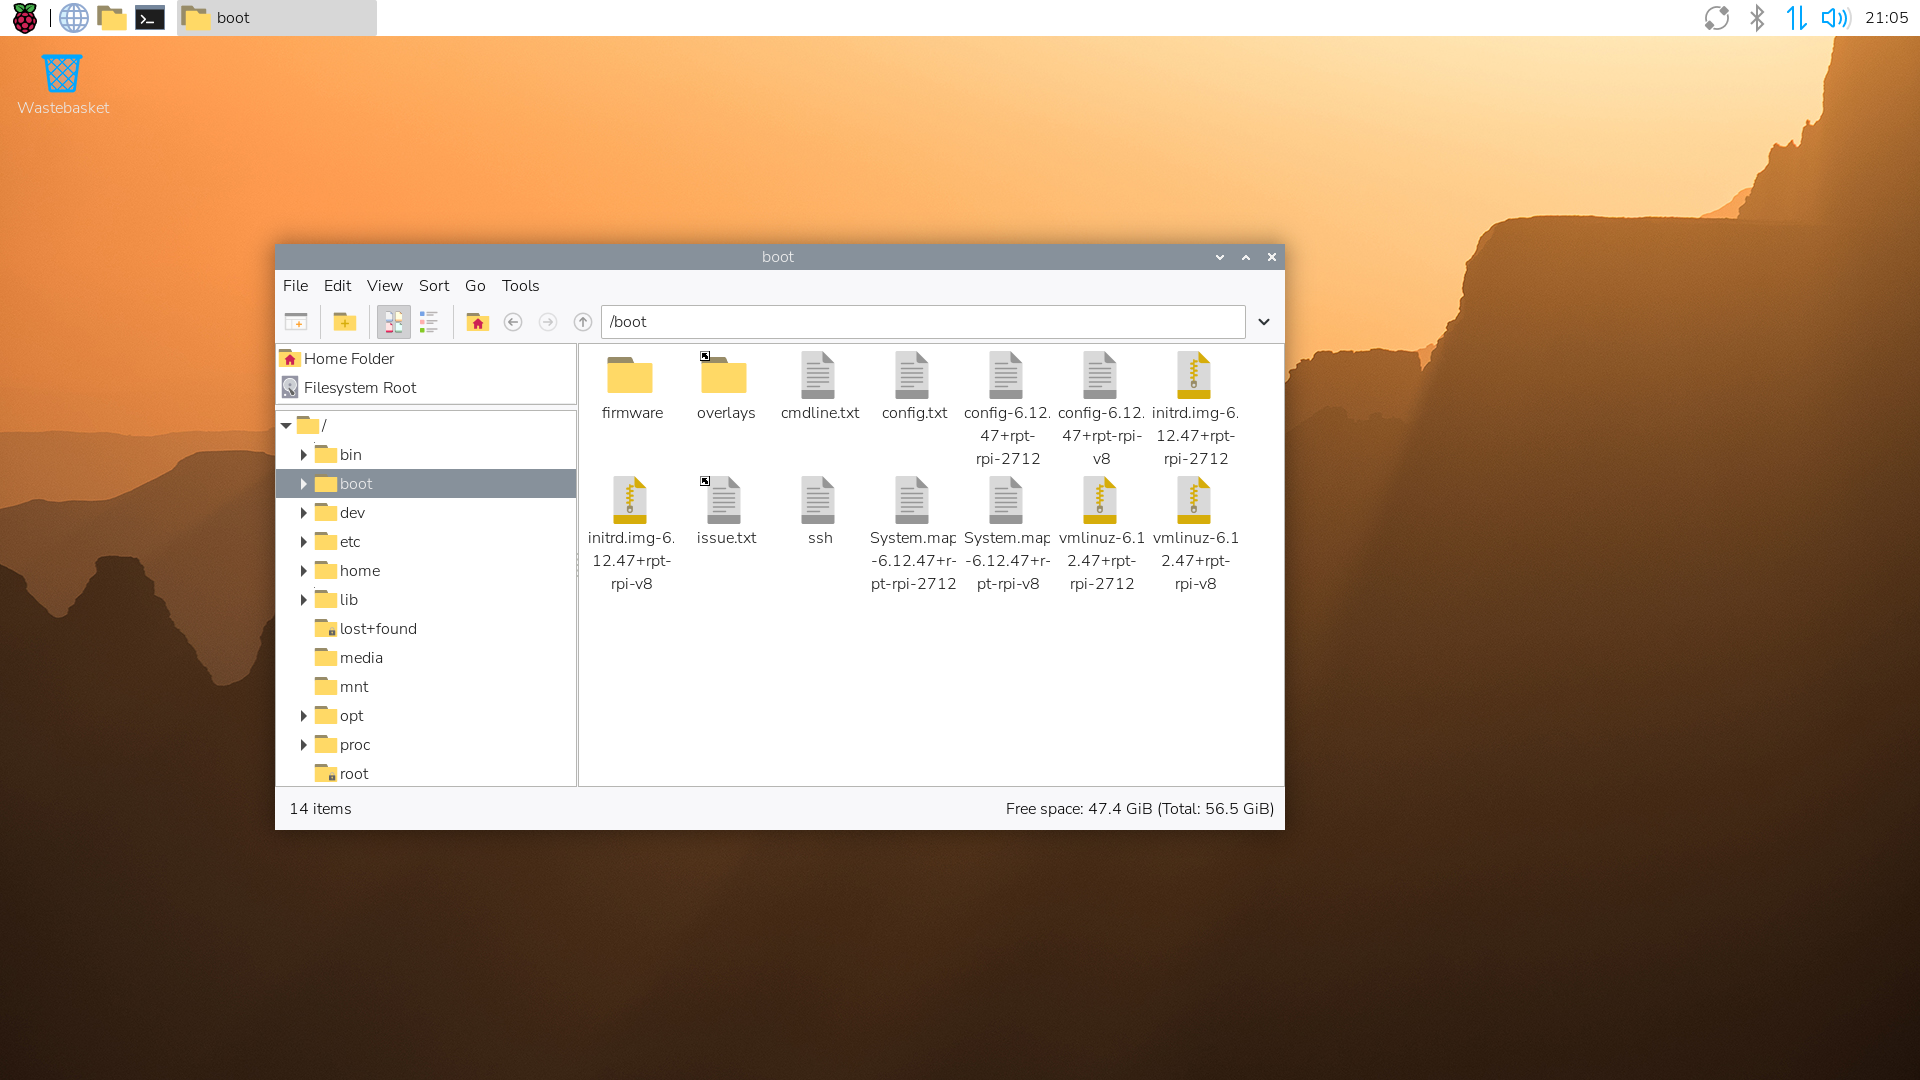
Task: Click the Create New Folder toolbar icon
Action: tap(345, 322)
